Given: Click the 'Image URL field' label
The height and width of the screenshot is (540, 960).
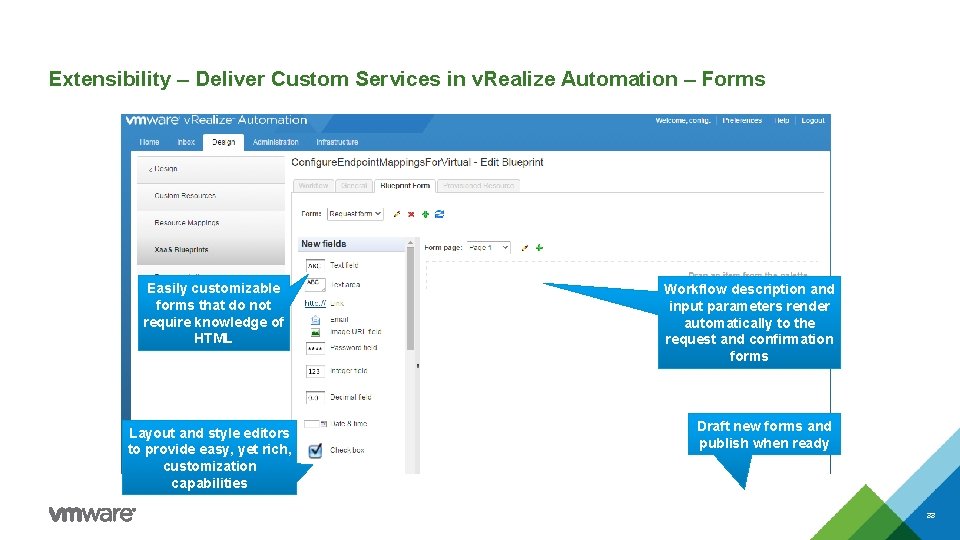Looking at the screenshot, I should (x=356, y=332).
